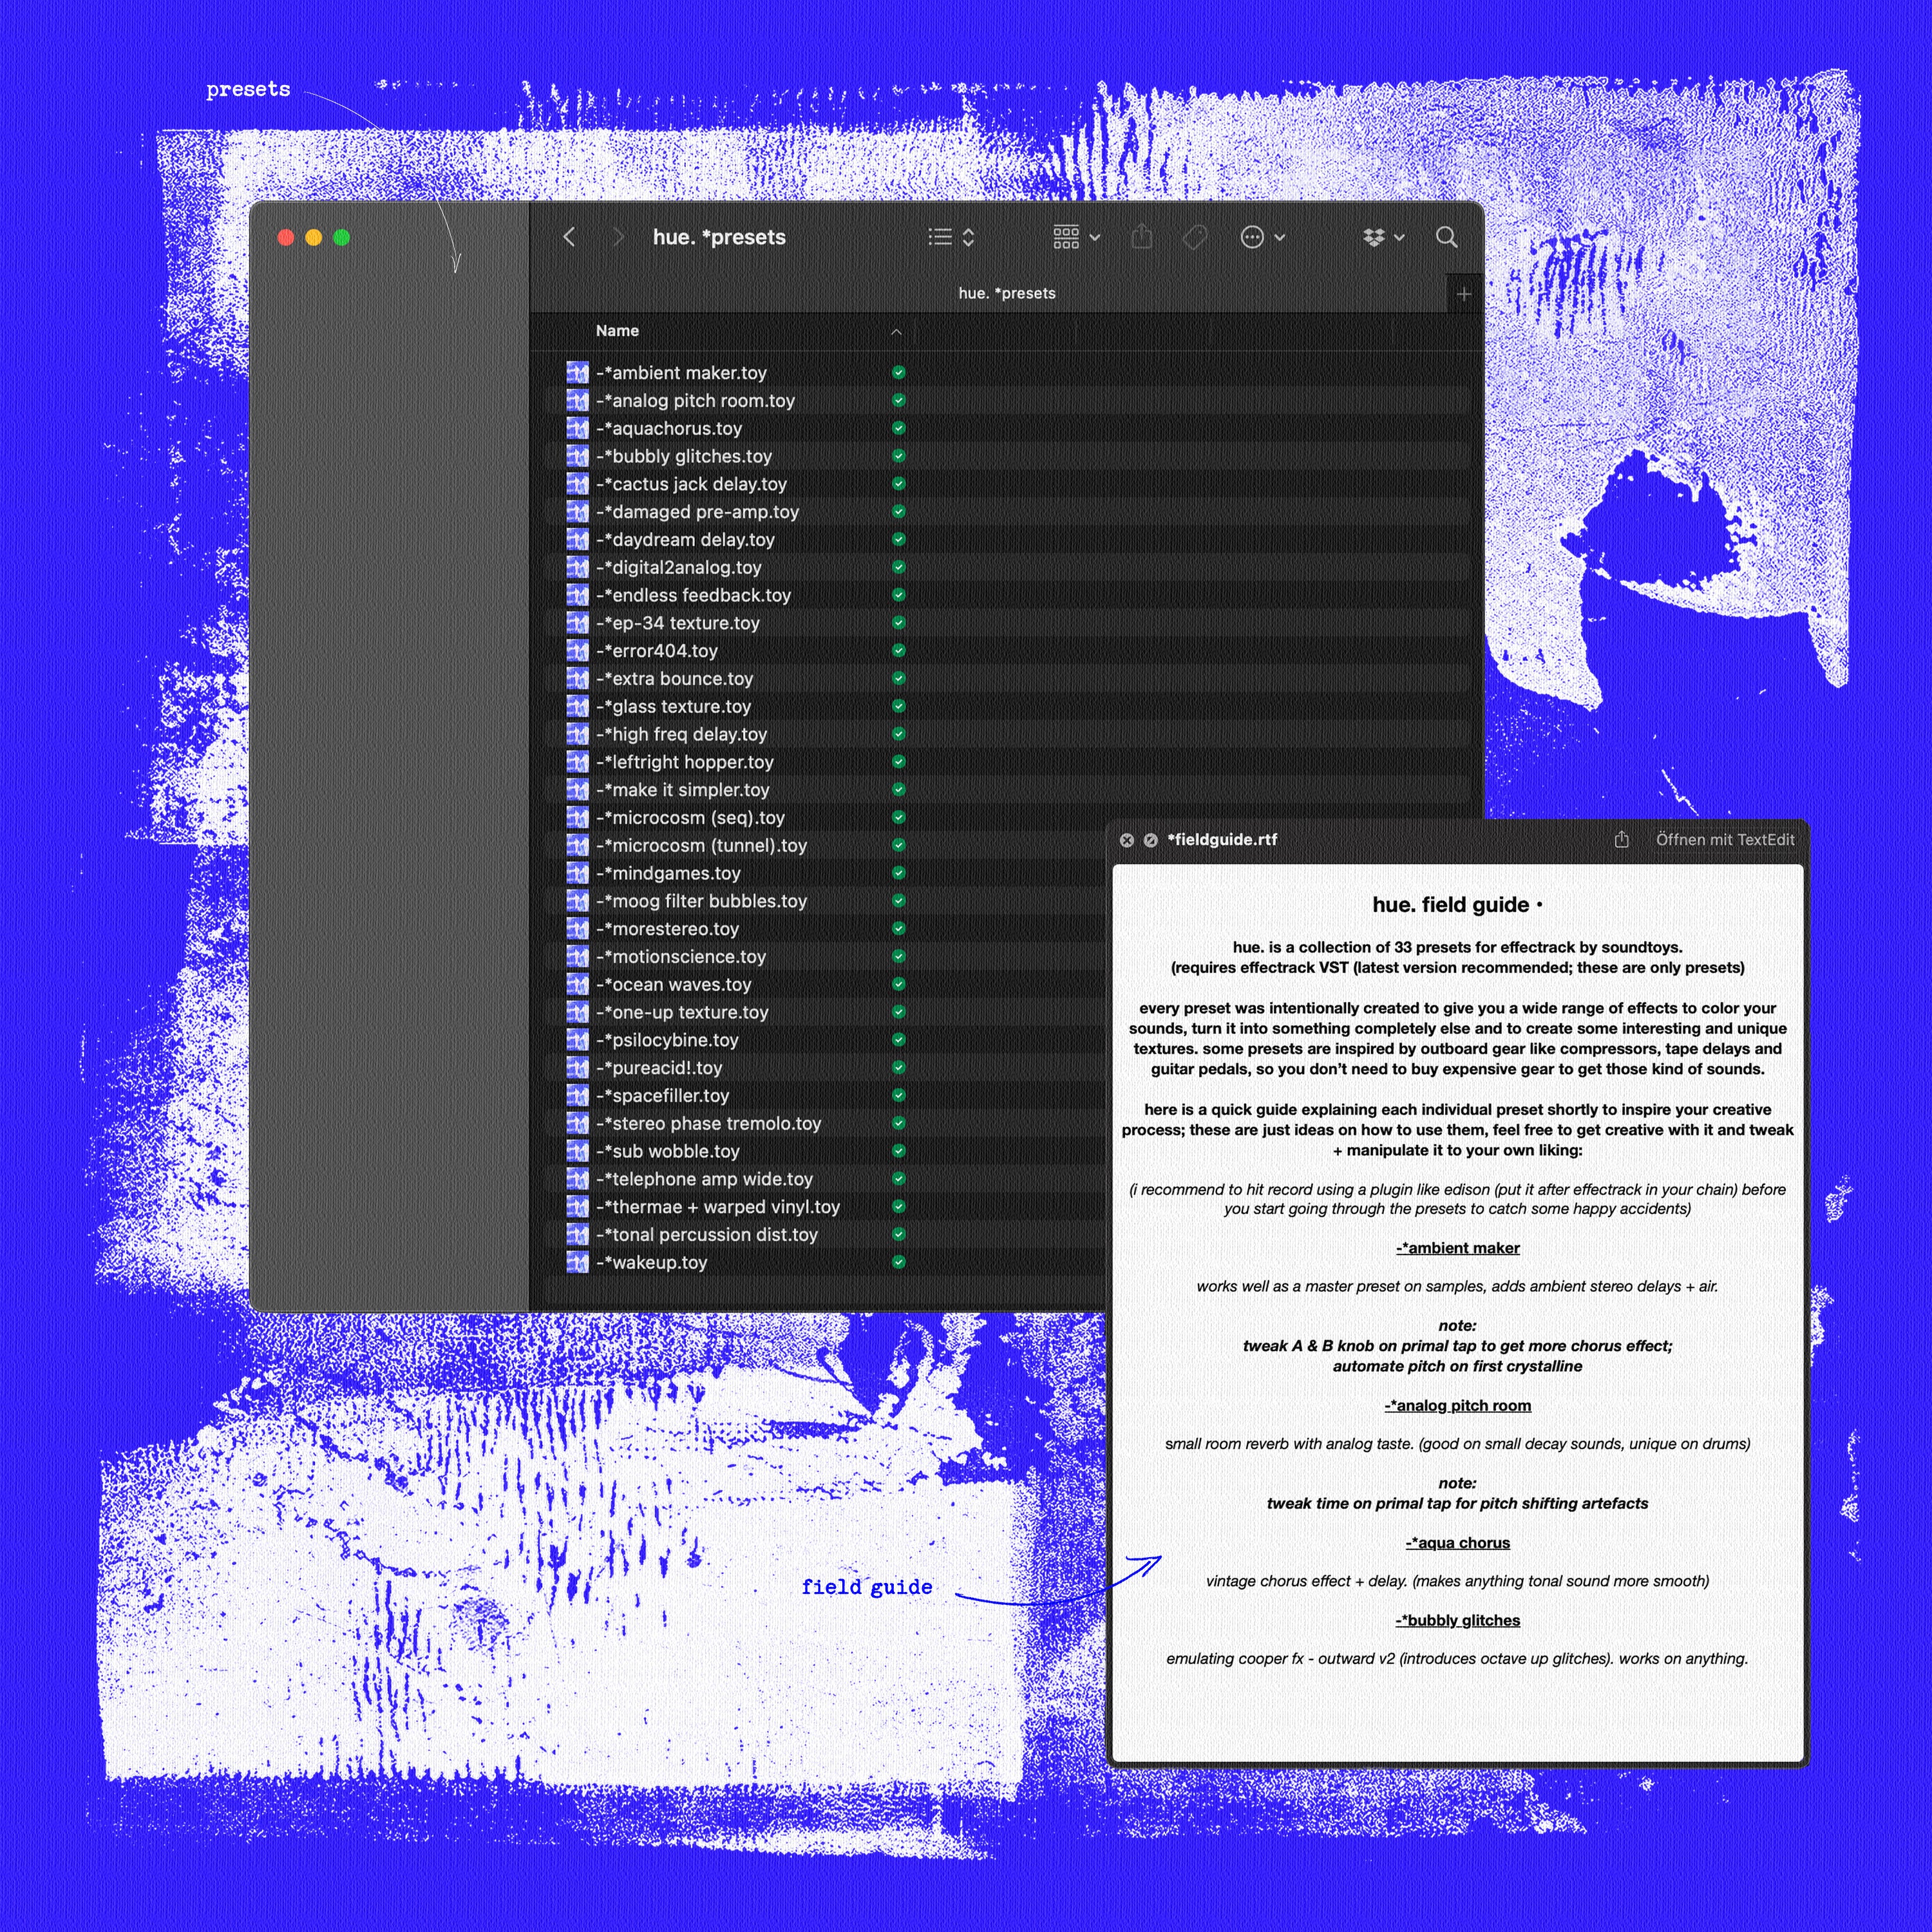Sort by the Name column header
Viewport: 1932px width, 1932px height.
(617, 331)
